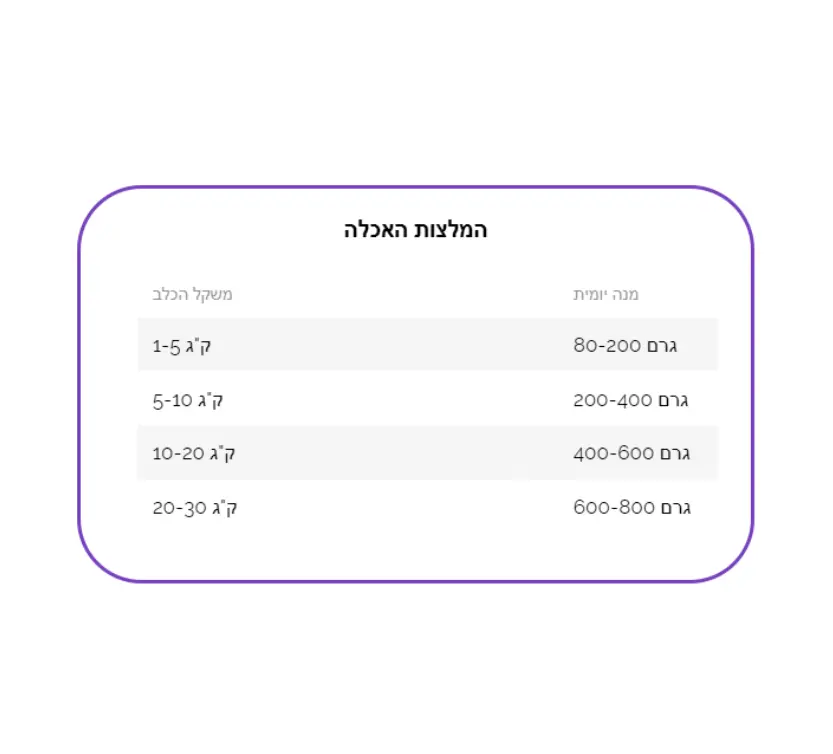Viewport: 833px width, 754px height.
Task: Click the word גרם in the 600-800 row
Action: (676, 508)
